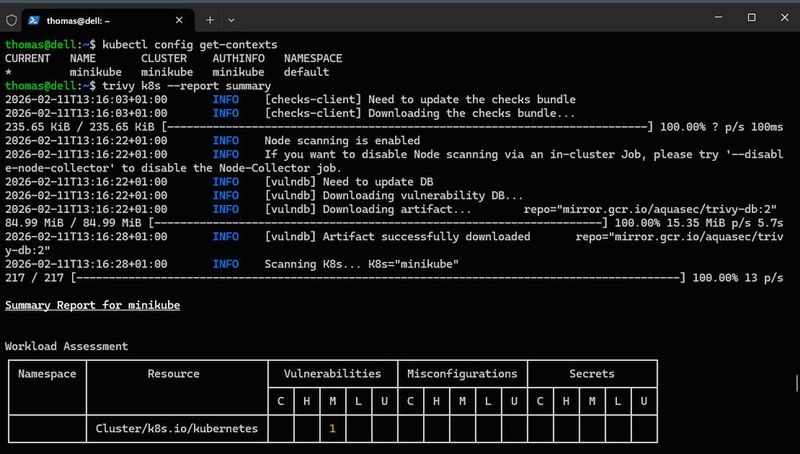This screenshot has width=800, height=454.
Task: Click the 'Scanning K8s... K8s="minikube"' log line
Action: (x=361, y=264)
